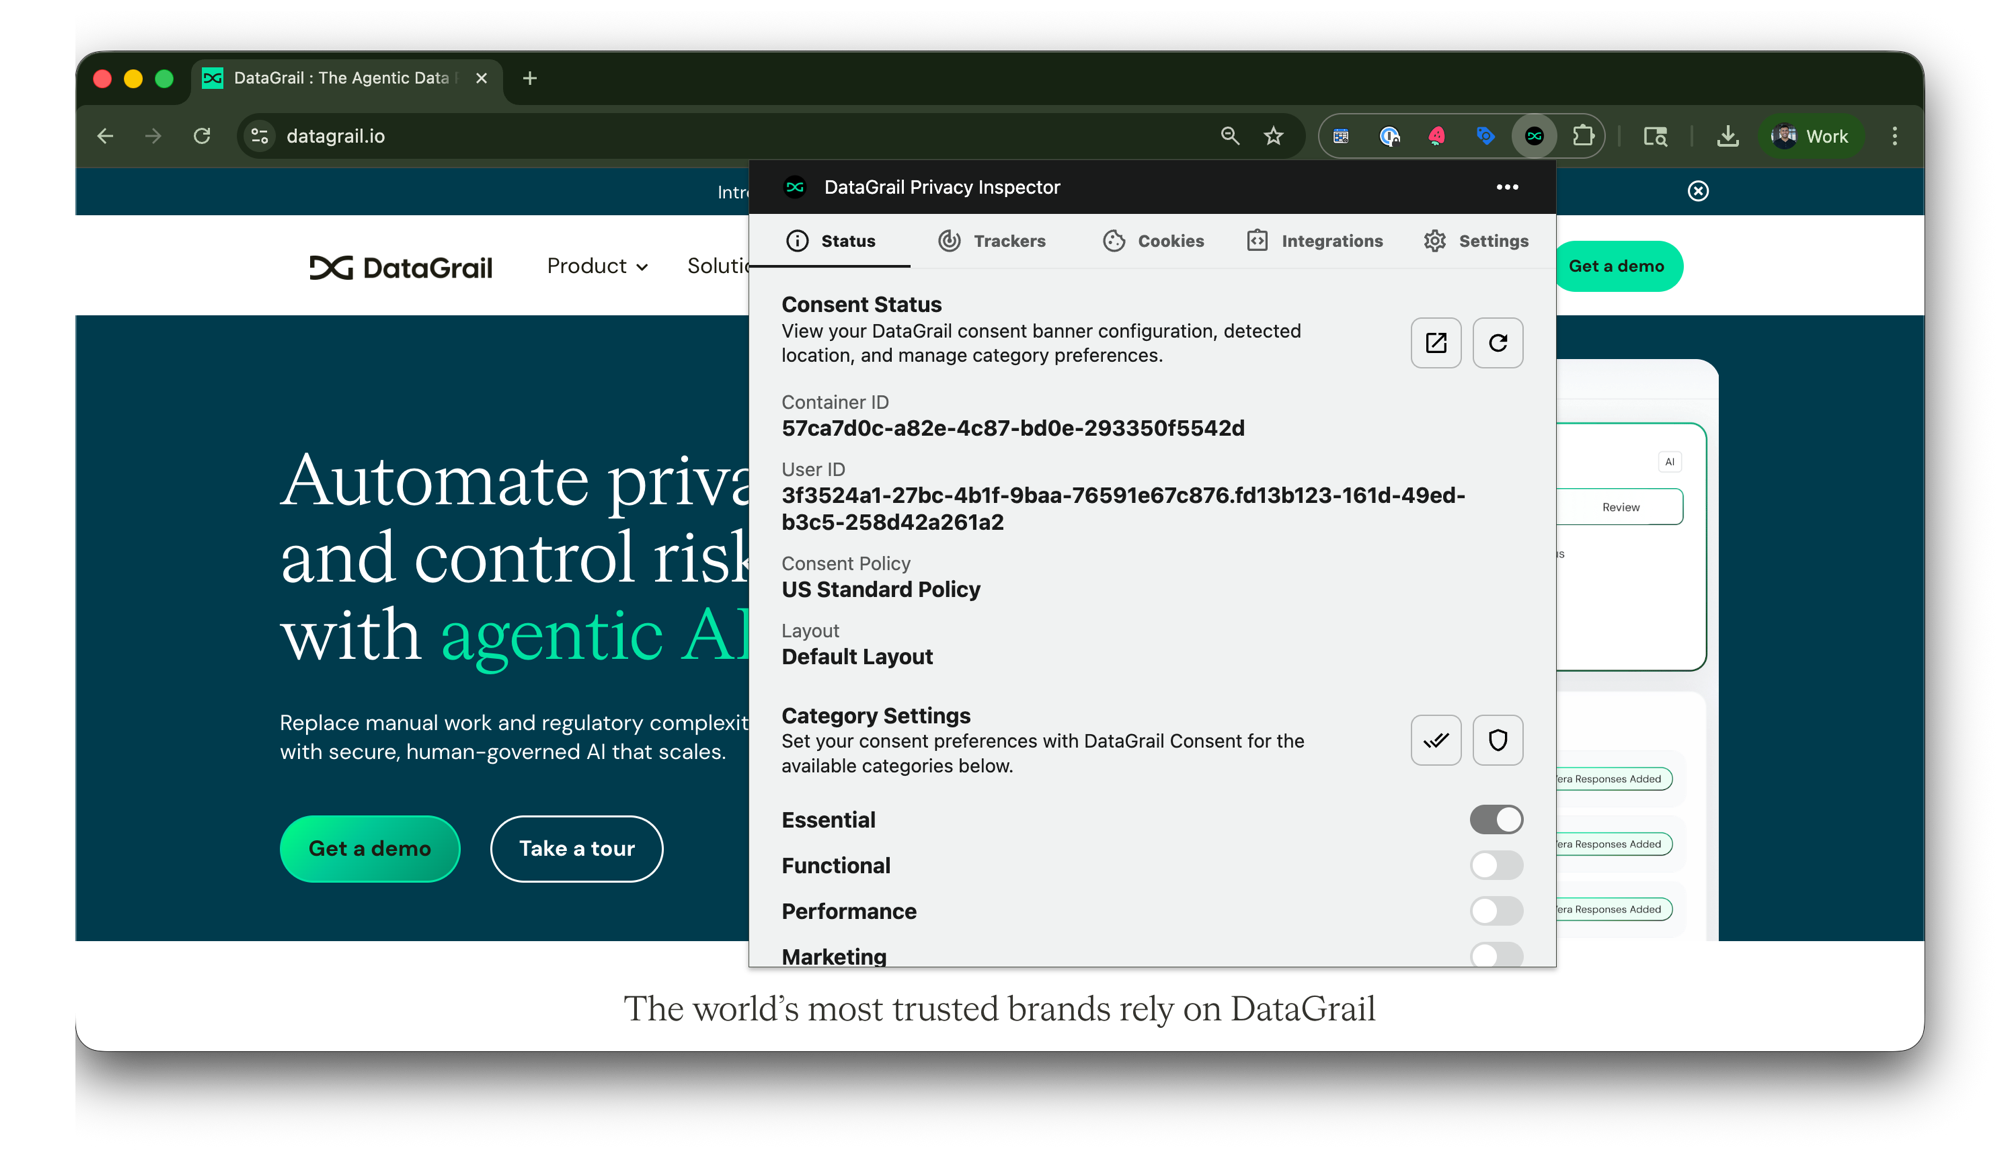Accept all categories via double-check icon
The height and width of the screenshot is (1151, 2000).
1436,740
